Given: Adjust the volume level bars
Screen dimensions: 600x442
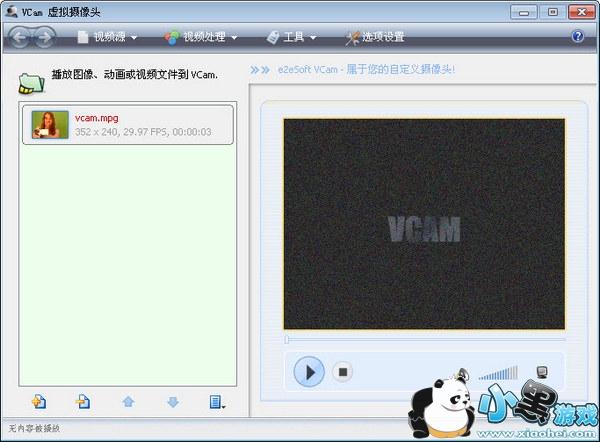Looking at the screenshot, I should (x=498, y=372).
